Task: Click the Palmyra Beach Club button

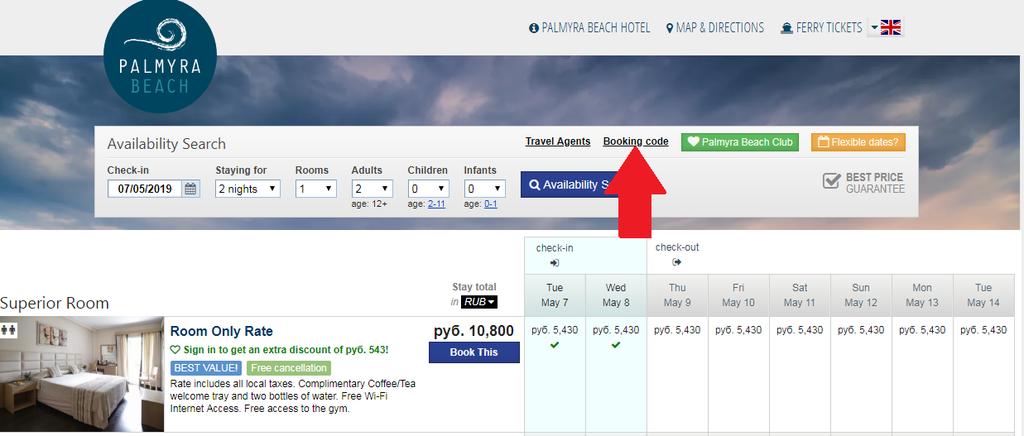Action: [x=739, y=142]
